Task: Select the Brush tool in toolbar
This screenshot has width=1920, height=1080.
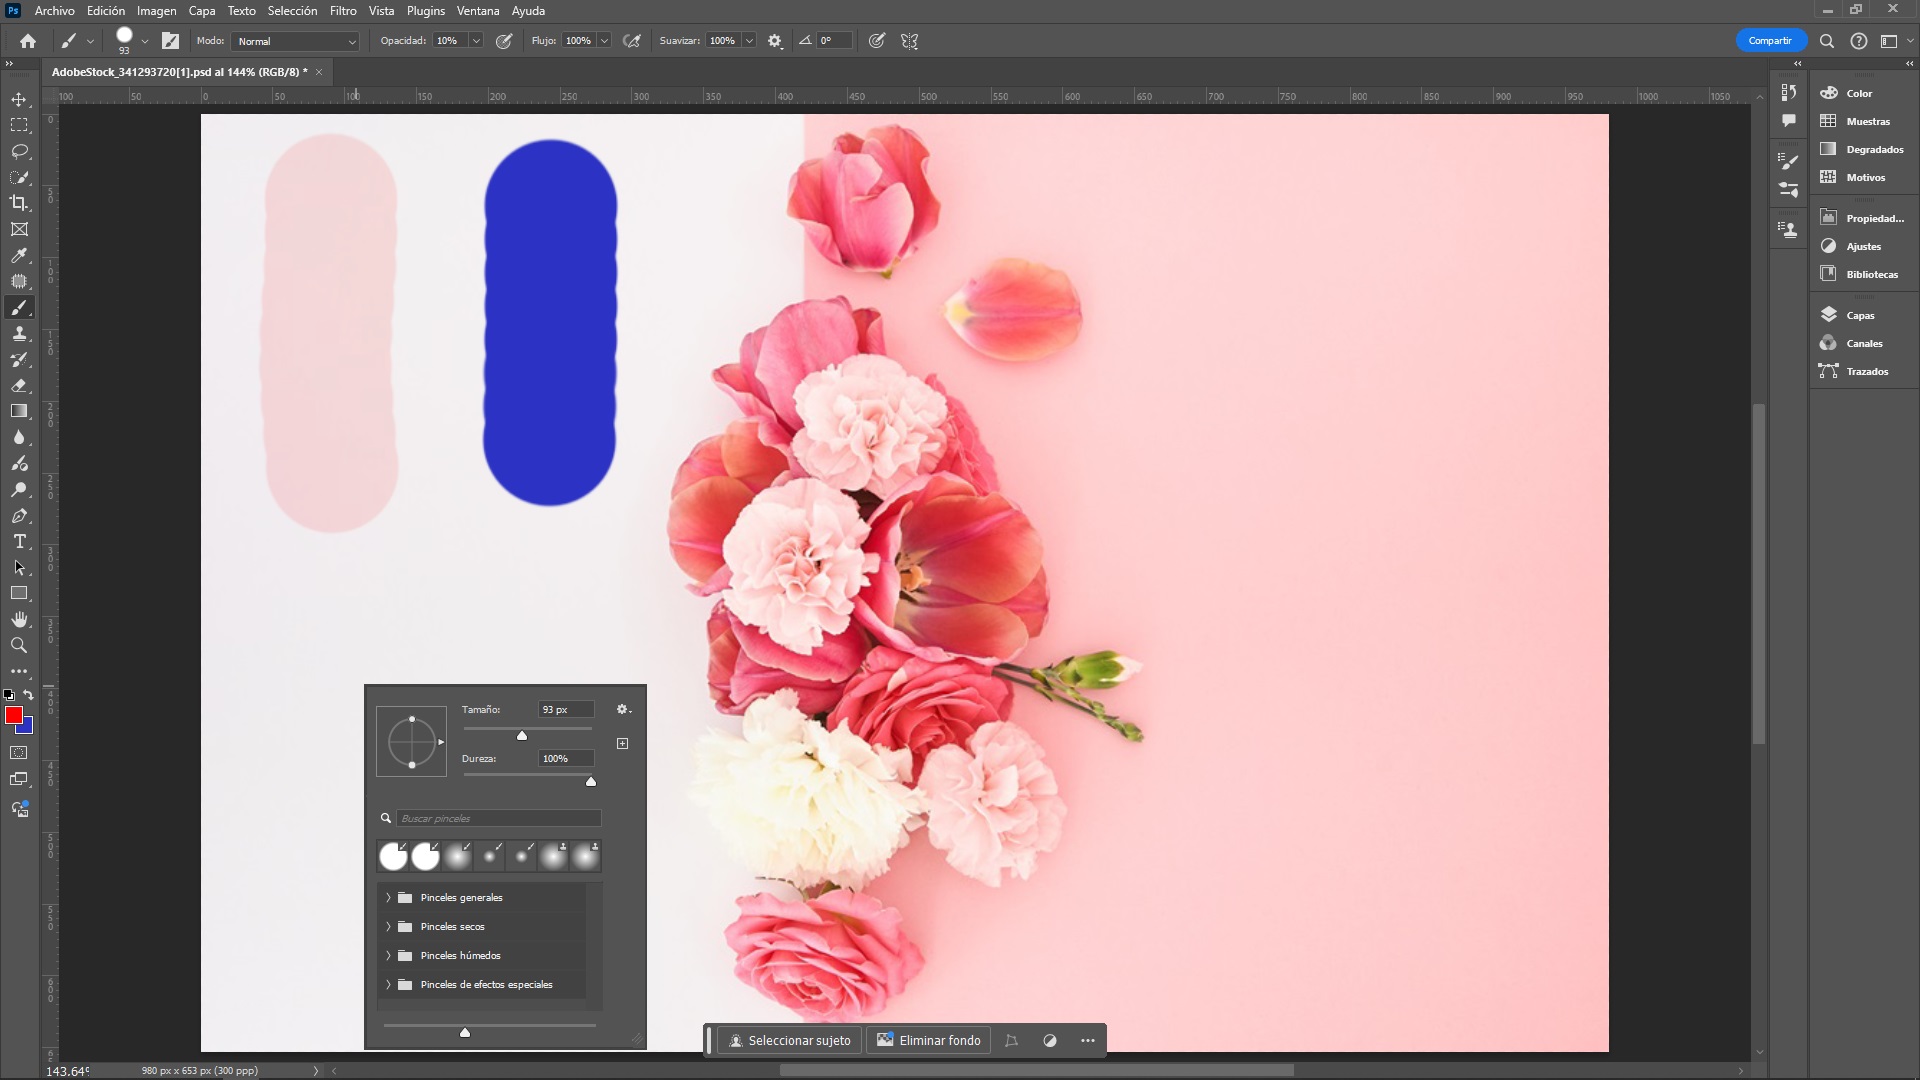Action: click(x=19, y=308)
